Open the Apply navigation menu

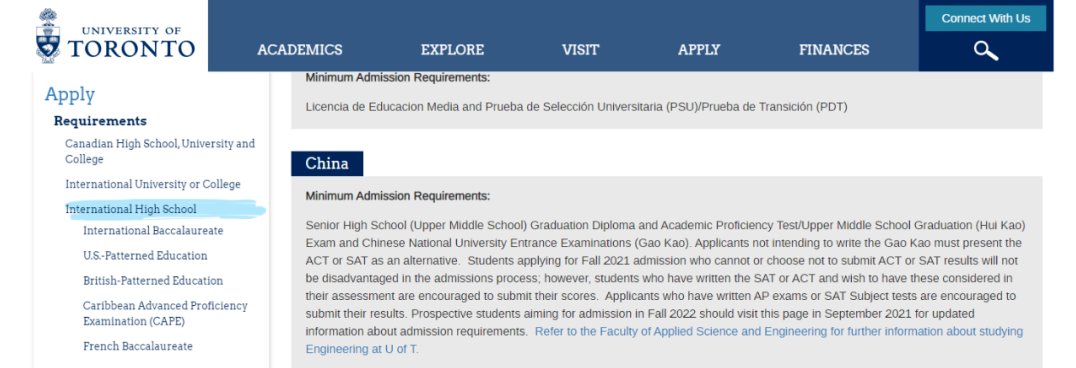point(699,49)
